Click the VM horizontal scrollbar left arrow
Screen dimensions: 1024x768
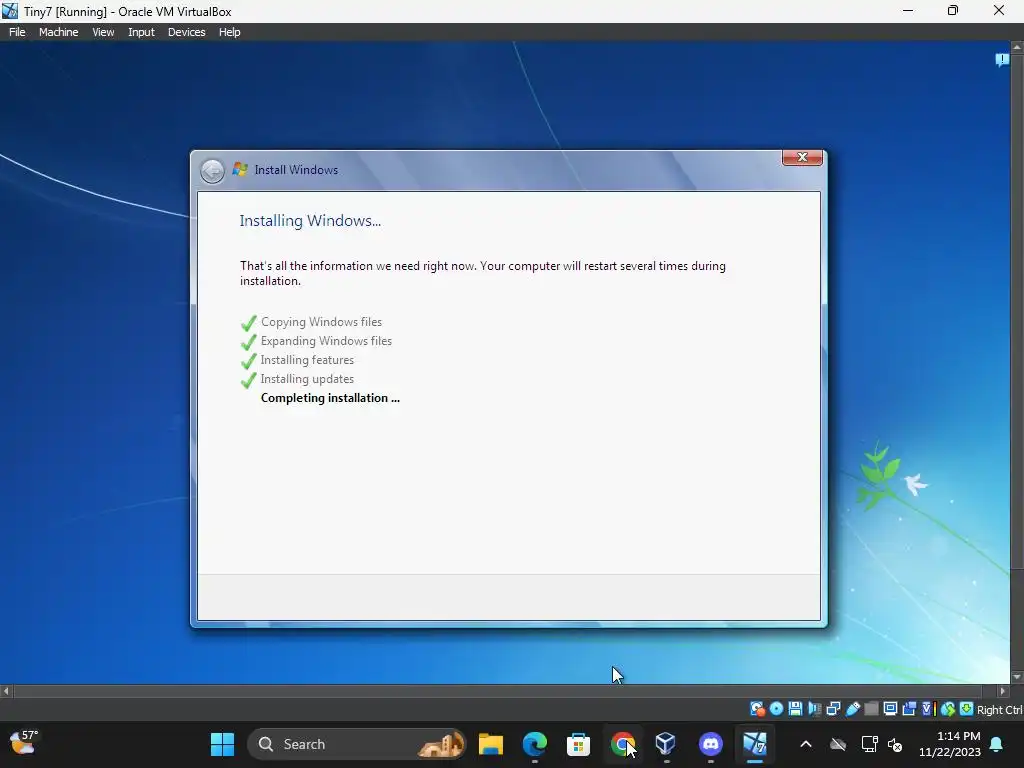point(6,691)
